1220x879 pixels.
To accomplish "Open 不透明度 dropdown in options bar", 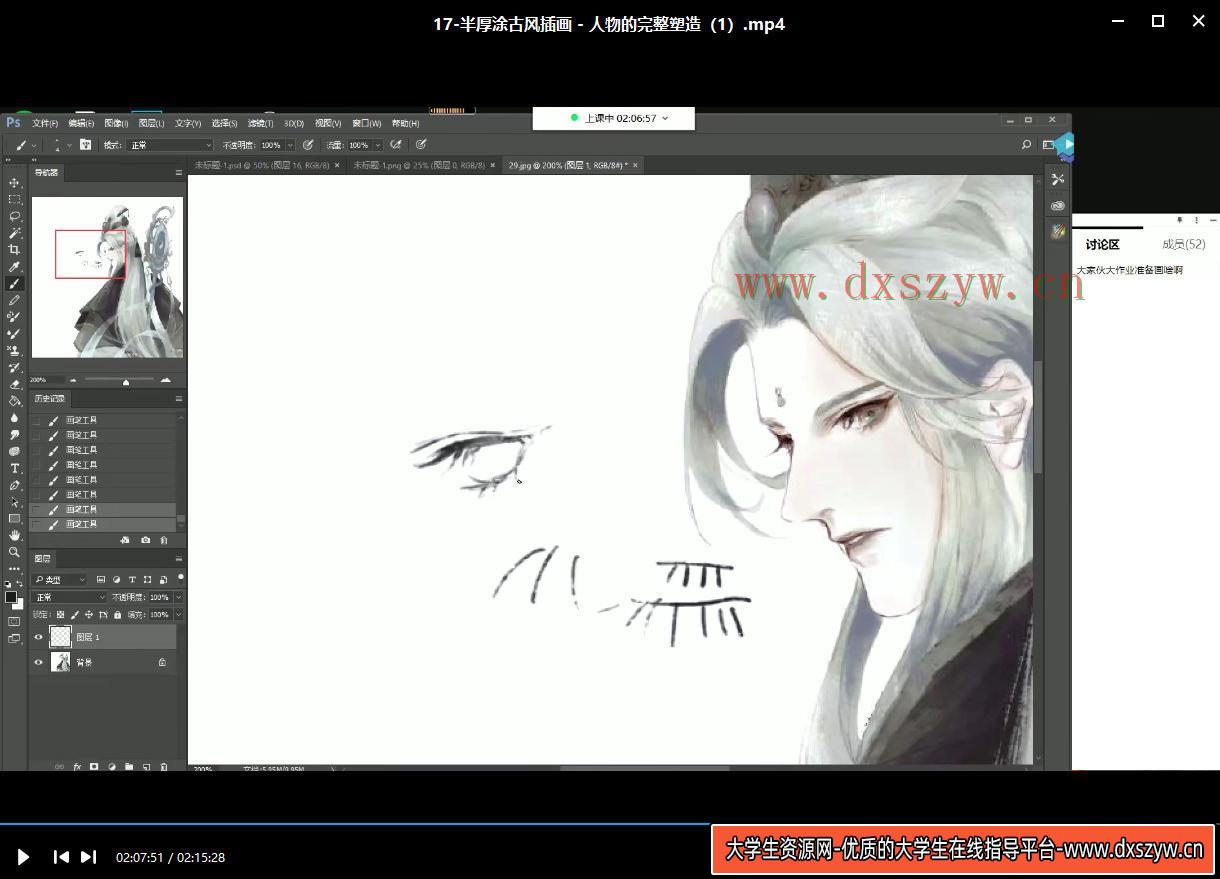I will coord(290,145).
